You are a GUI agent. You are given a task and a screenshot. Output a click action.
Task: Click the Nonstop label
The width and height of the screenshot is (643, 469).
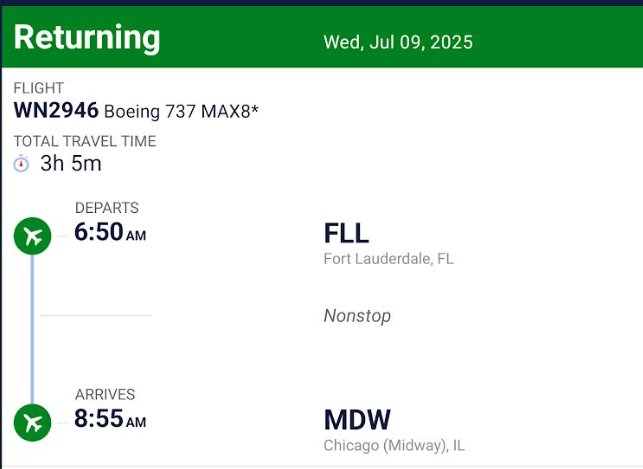click(x=357, y=316)
